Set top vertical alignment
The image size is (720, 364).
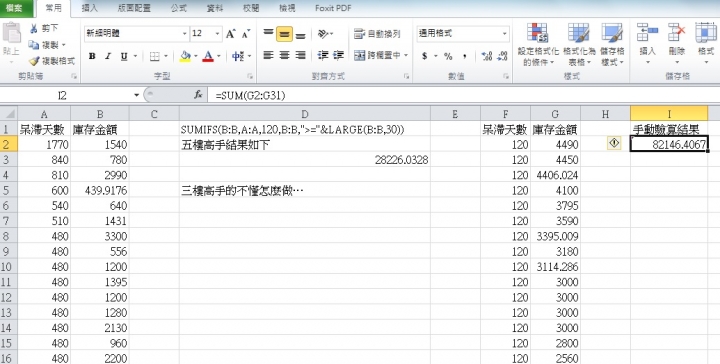tap(269, 34)
